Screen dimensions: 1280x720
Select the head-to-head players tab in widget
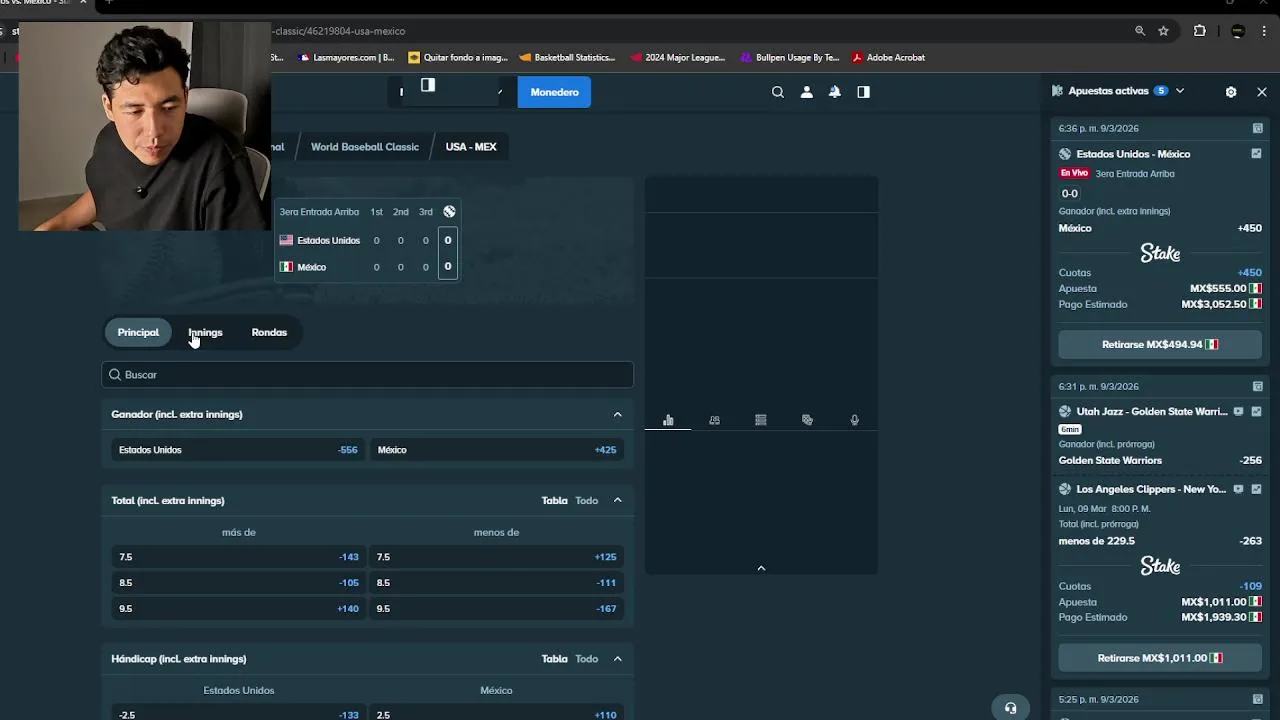click(x=714, y=420)
